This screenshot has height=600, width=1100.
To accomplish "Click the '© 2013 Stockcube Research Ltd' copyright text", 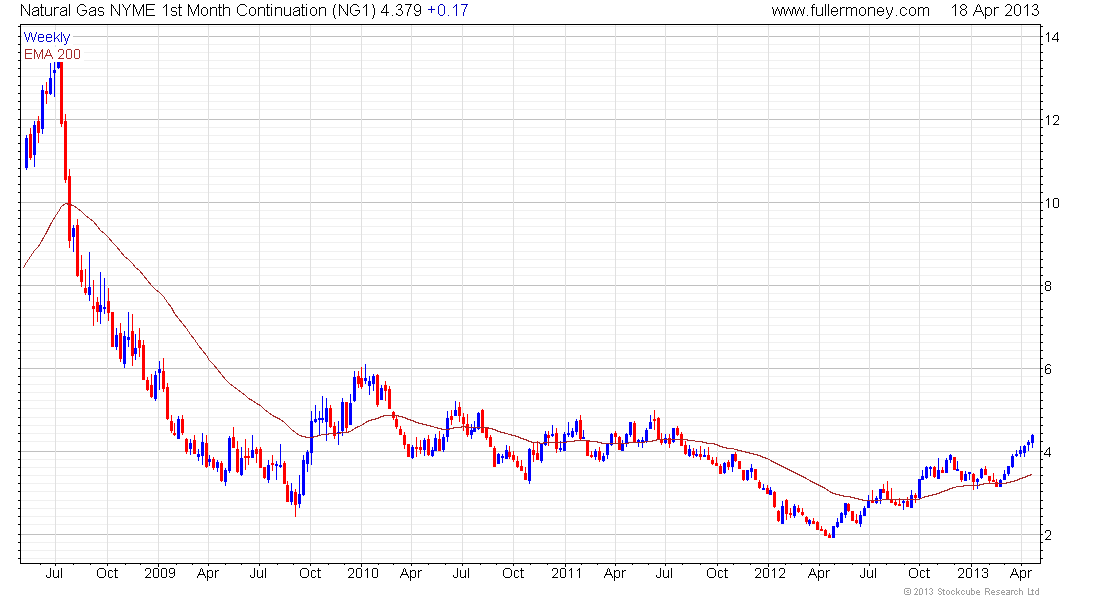I will click(971, 592).
